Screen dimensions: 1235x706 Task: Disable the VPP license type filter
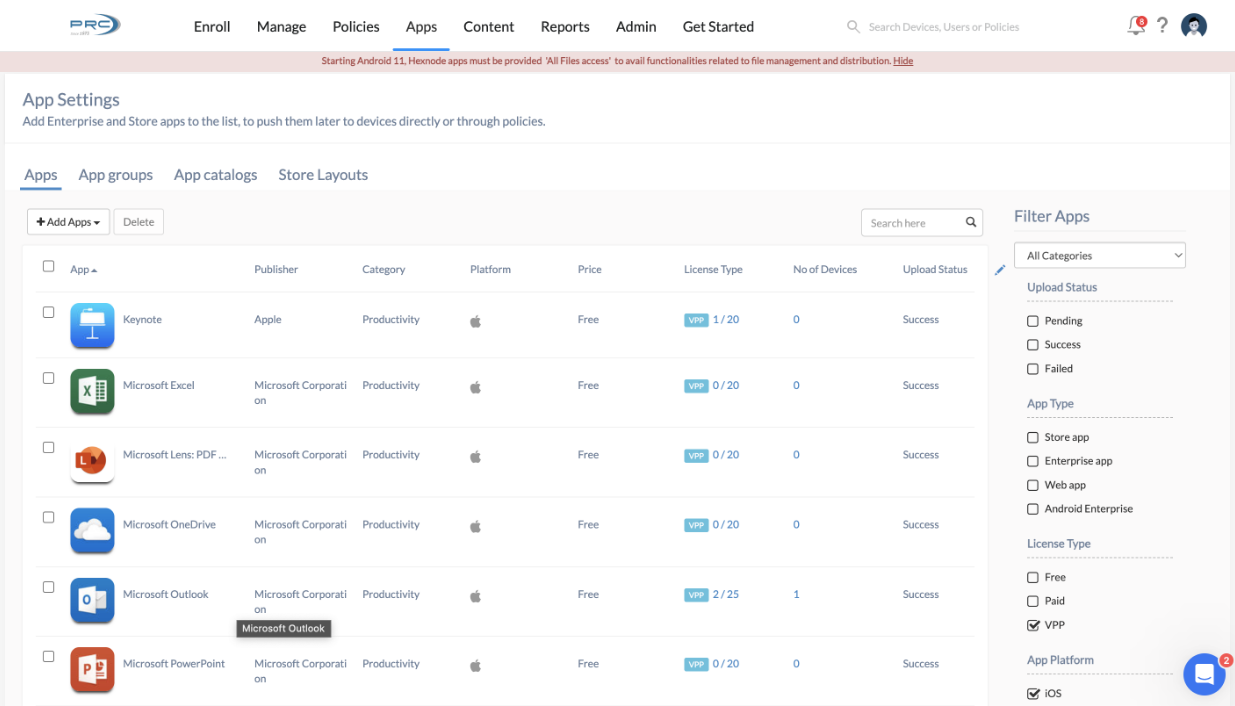(1032, 624)
